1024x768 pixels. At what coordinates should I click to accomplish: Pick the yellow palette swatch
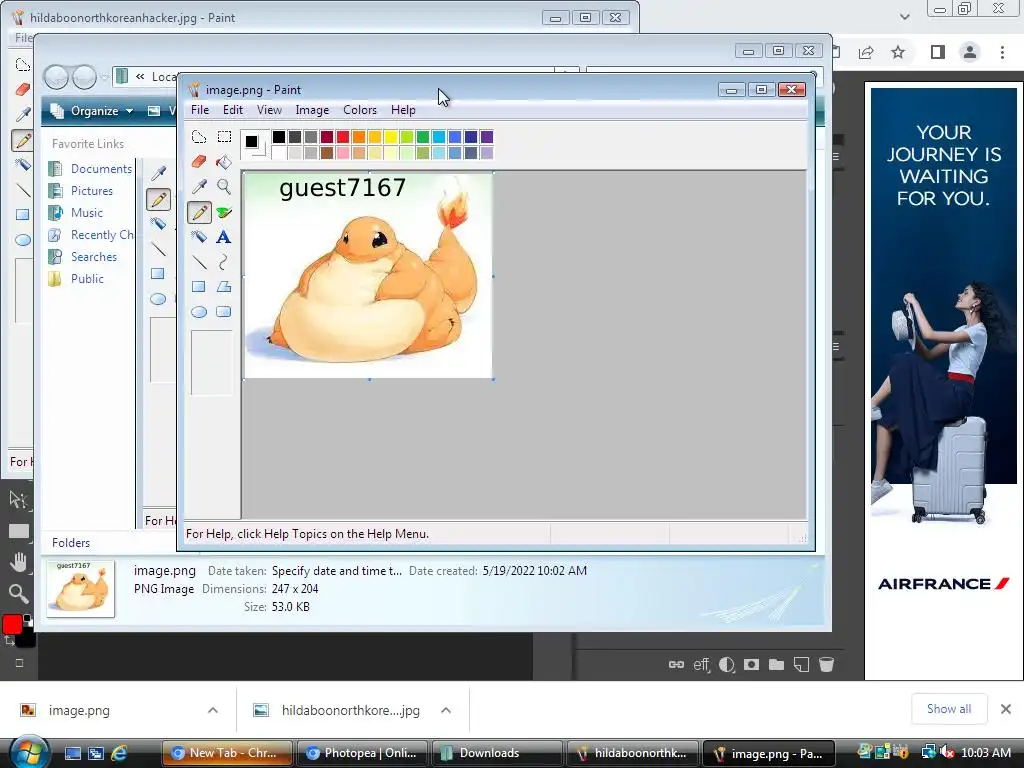pos(391,136)
